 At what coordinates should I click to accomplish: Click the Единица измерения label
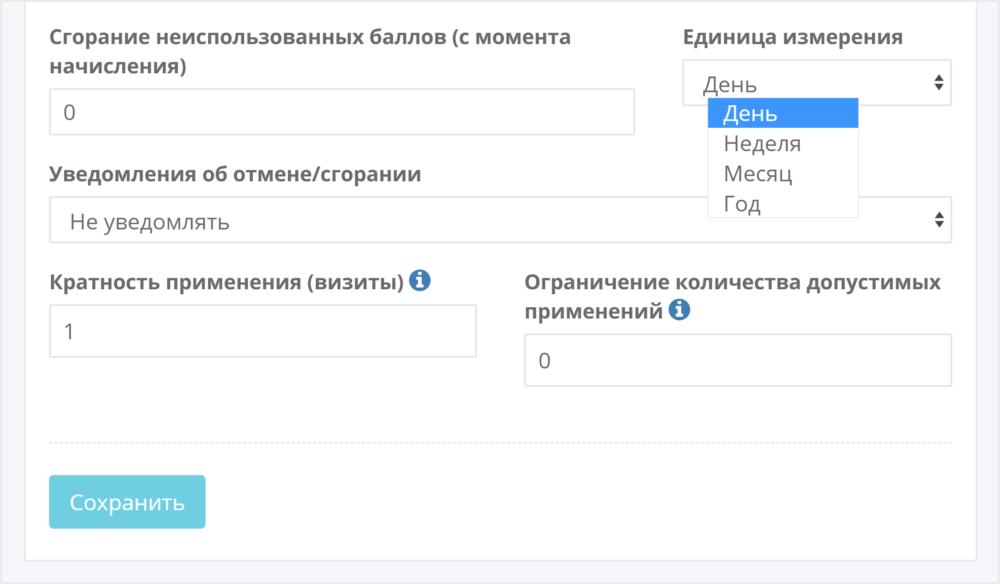pos(793,37)
